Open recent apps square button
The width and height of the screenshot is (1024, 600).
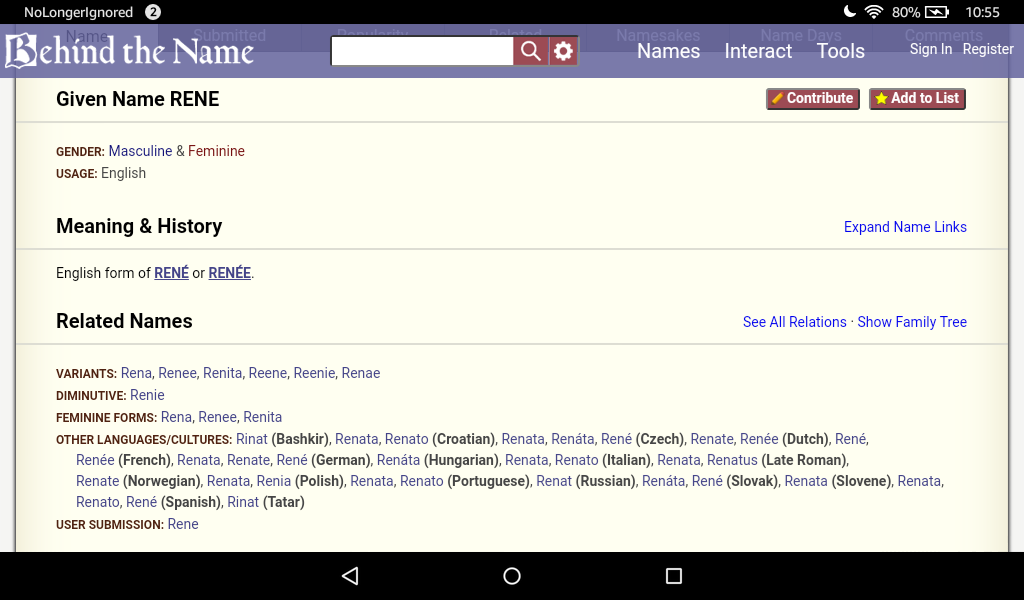click(x=673, y=576)
